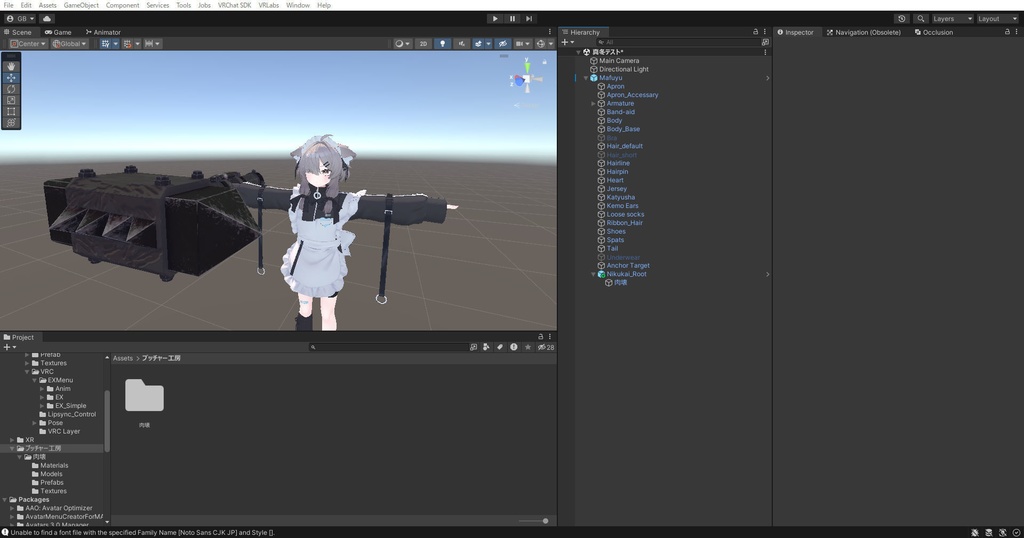1024x538 pixels.
Task: Adjust the Project icon size slider
Action: (545, 520)
